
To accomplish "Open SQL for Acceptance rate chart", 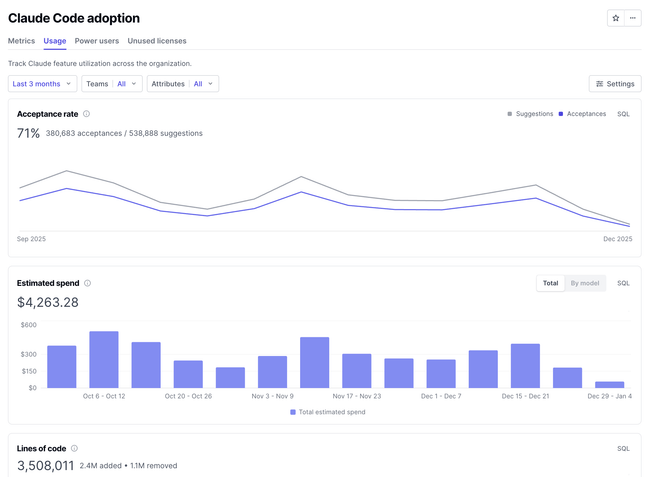I will pyautogui.click(x=623, y=114).
